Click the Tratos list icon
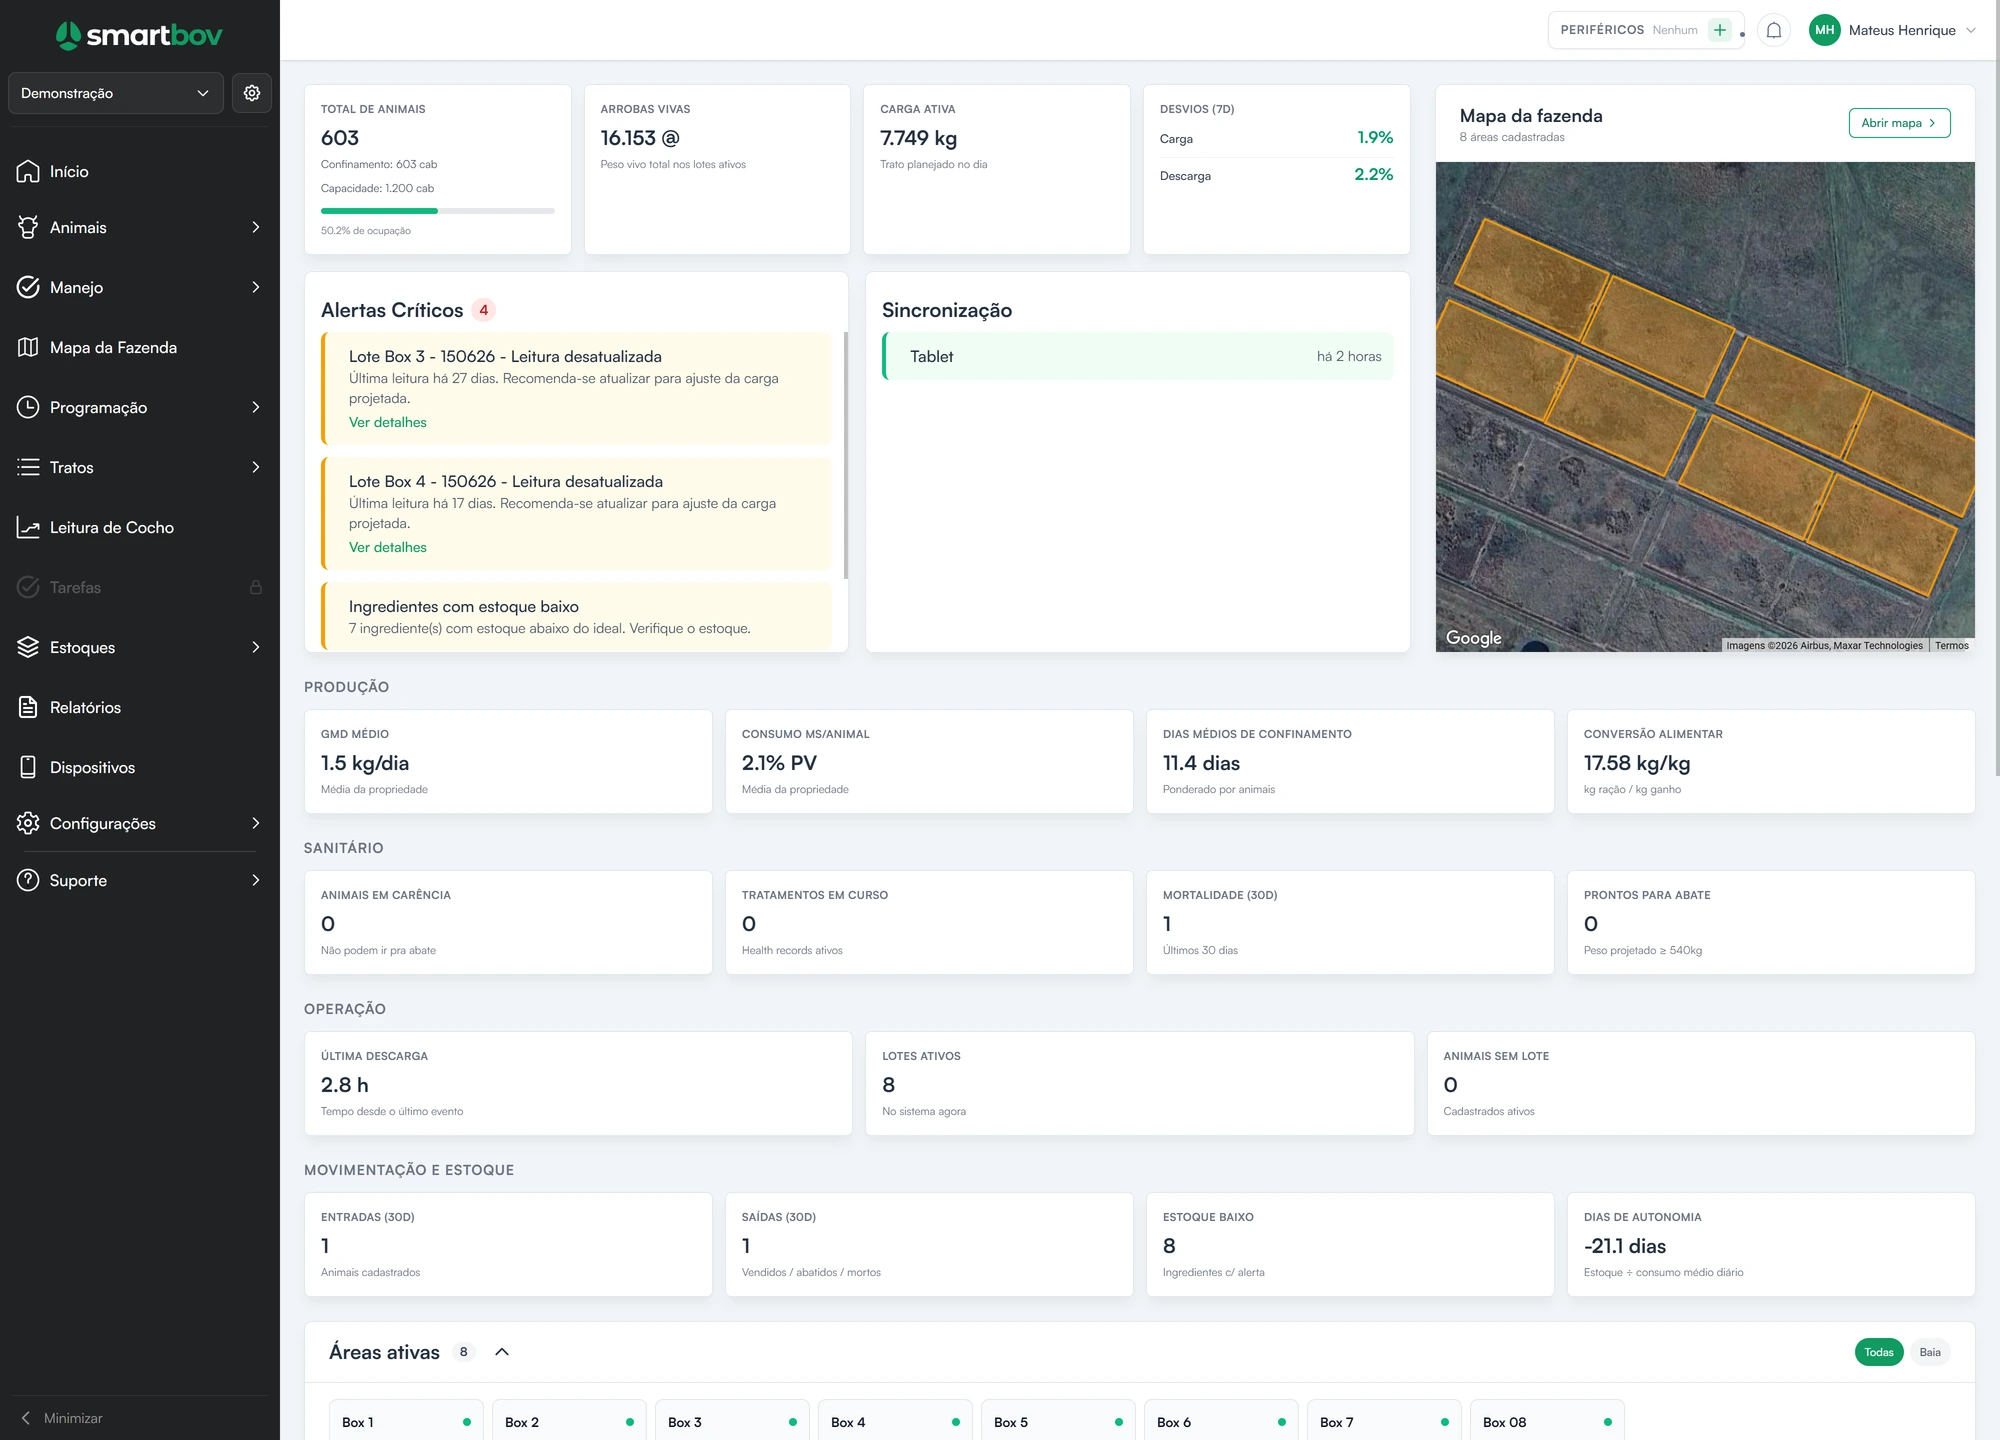2000x1440 pixels. coord(28,467)
